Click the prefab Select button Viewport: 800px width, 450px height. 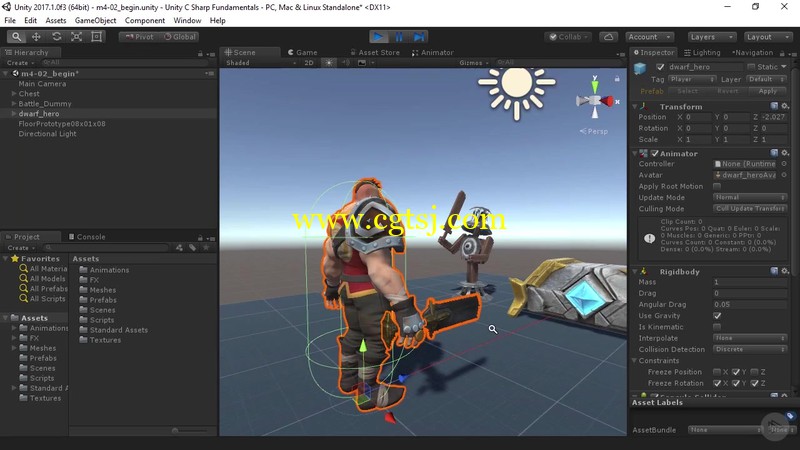pyautogui.click(x=687, y=91)
